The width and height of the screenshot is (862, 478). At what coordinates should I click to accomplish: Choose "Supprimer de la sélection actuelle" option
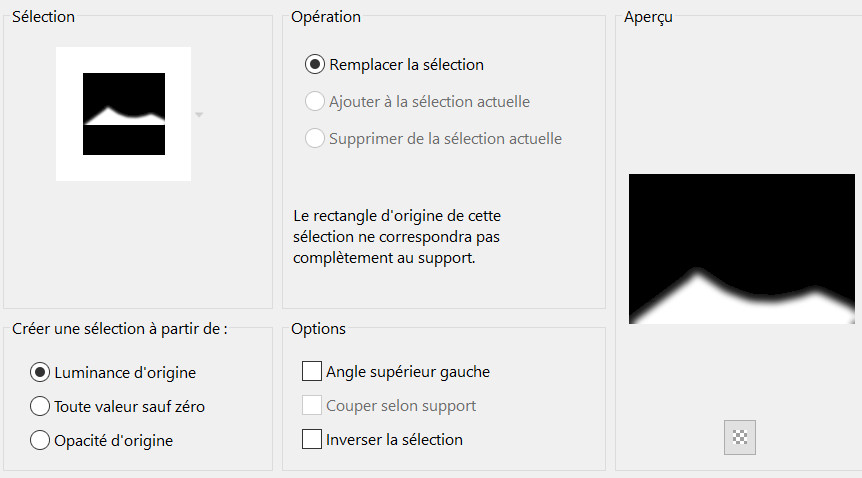click(314, 139)
